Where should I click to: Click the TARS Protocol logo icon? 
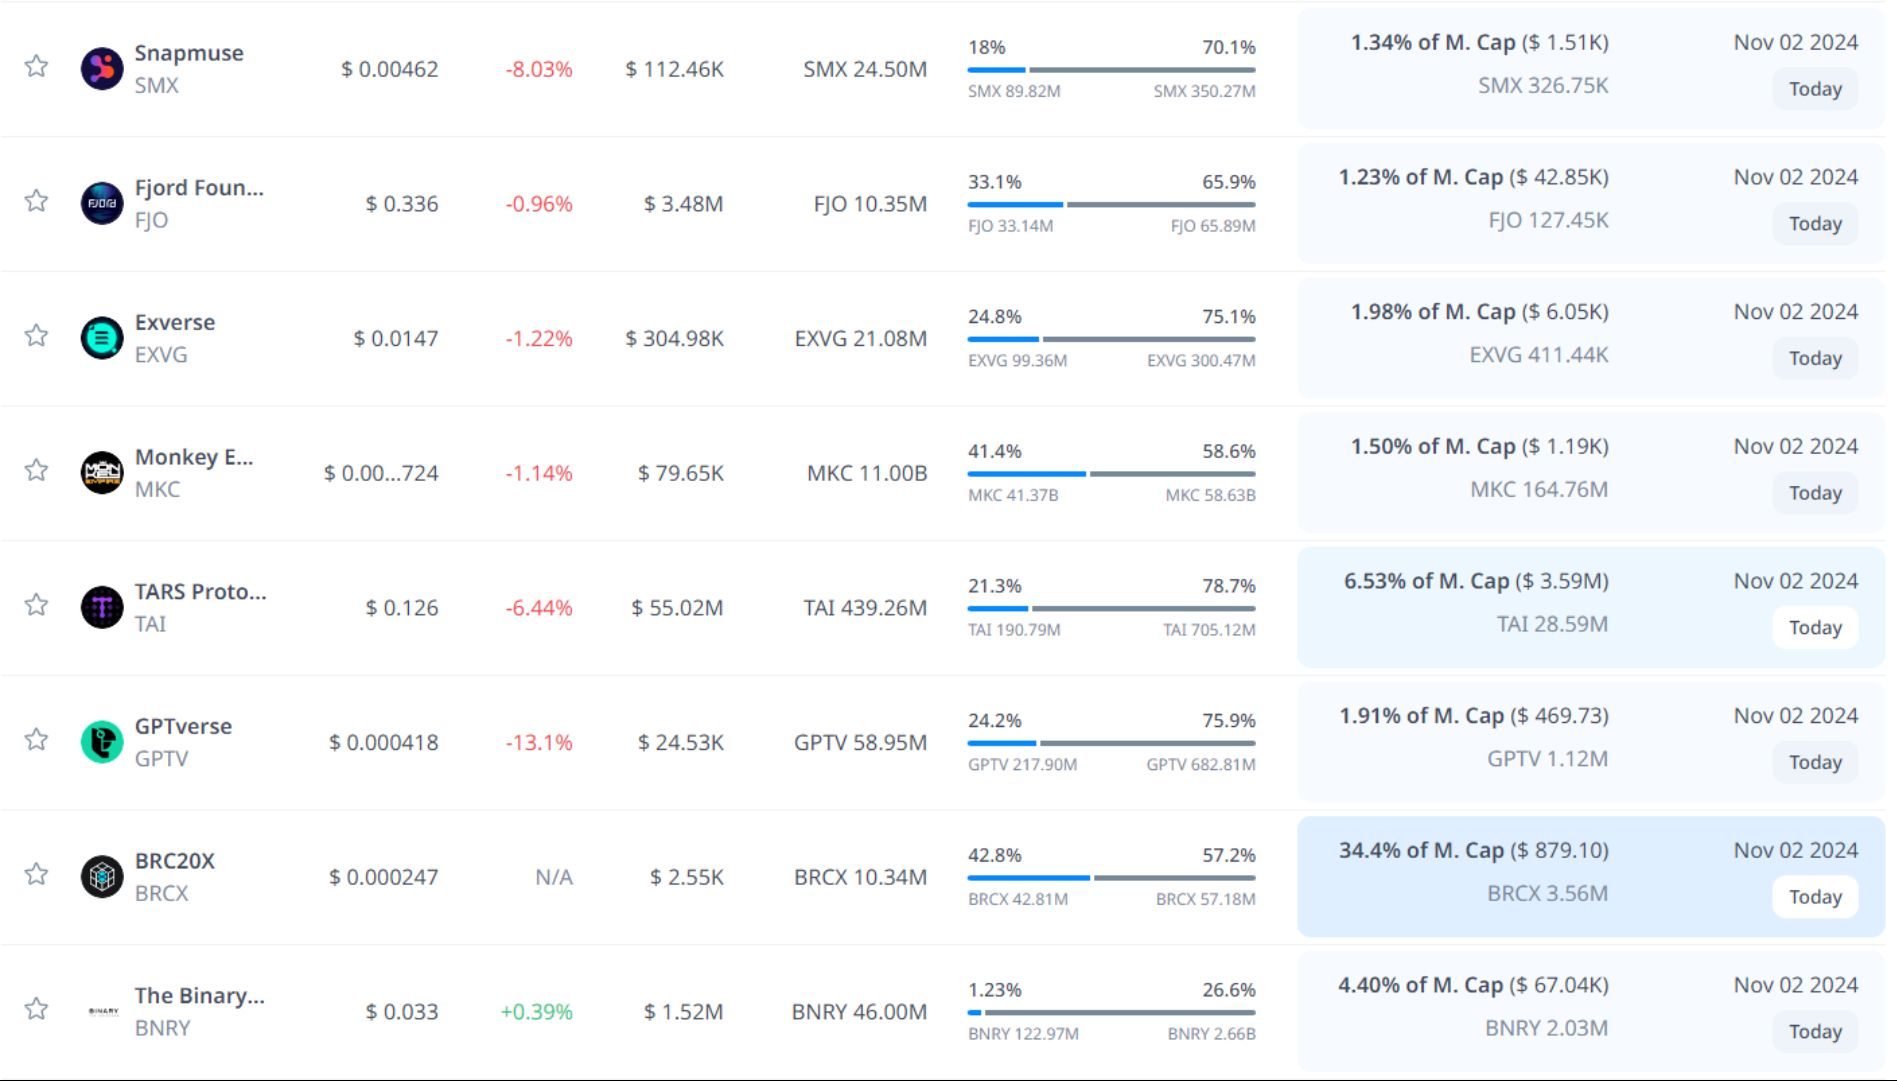(x=102, y=607)
